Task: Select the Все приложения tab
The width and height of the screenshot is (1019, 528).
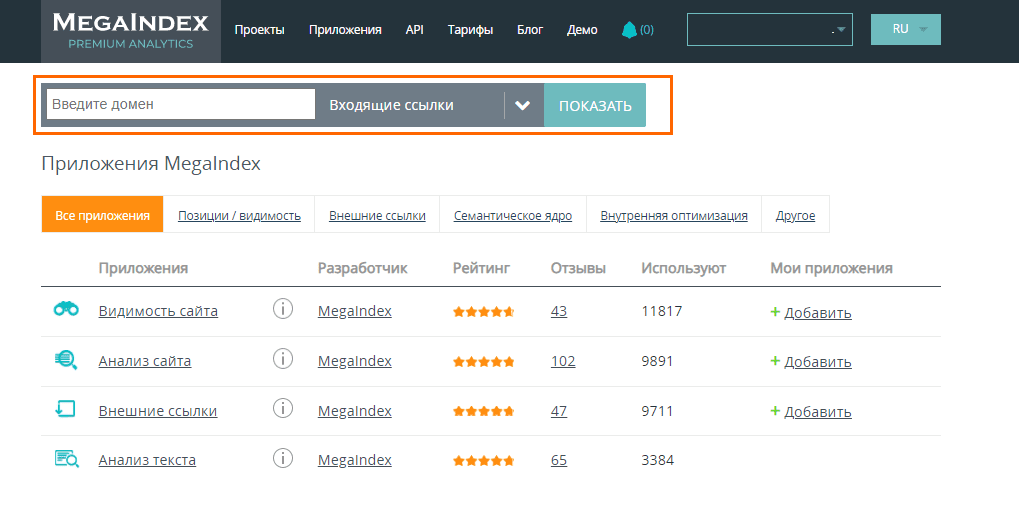Action: point(102,214)
